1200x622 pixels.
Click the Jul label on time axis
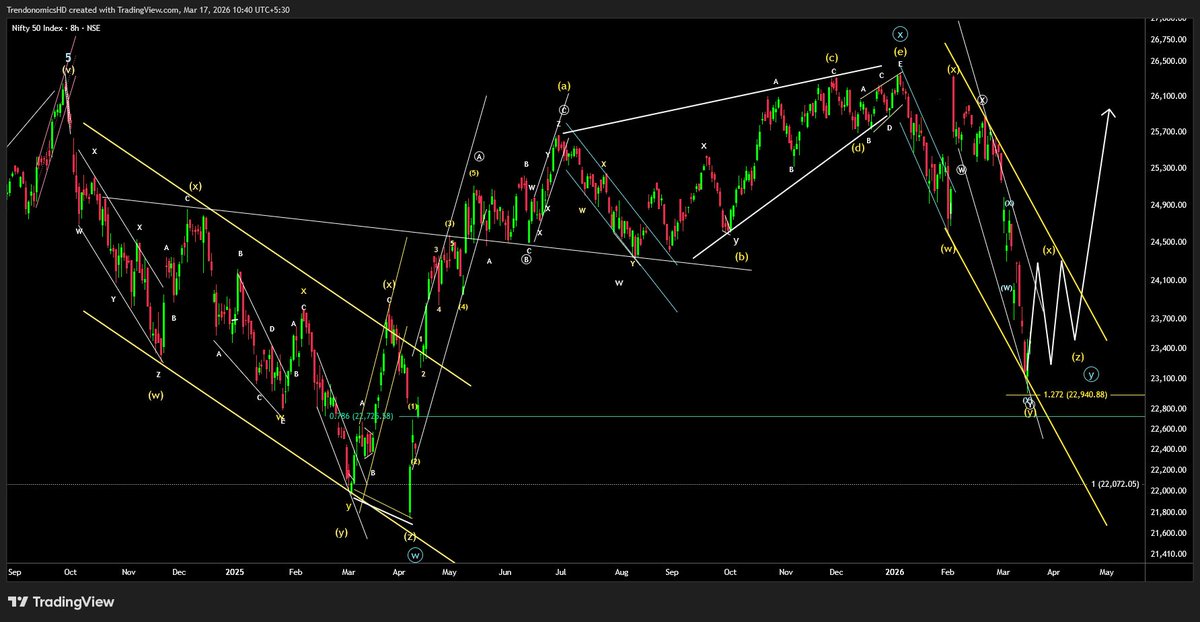click(x=560, y=573)
